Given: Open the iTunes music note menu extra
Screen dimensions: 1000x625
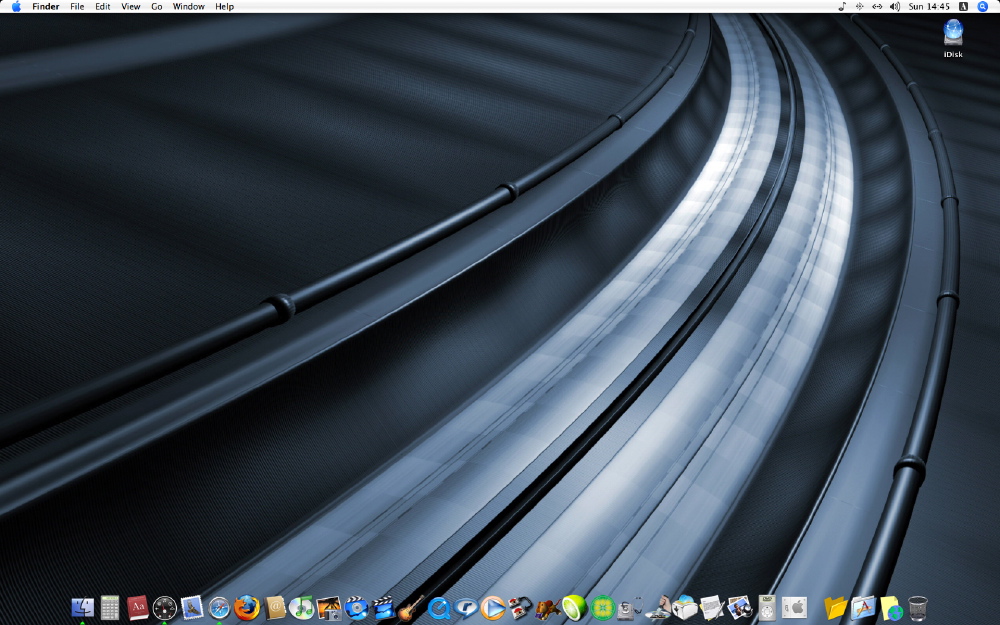Looking at the screenshot, I should tap(842, 7).
